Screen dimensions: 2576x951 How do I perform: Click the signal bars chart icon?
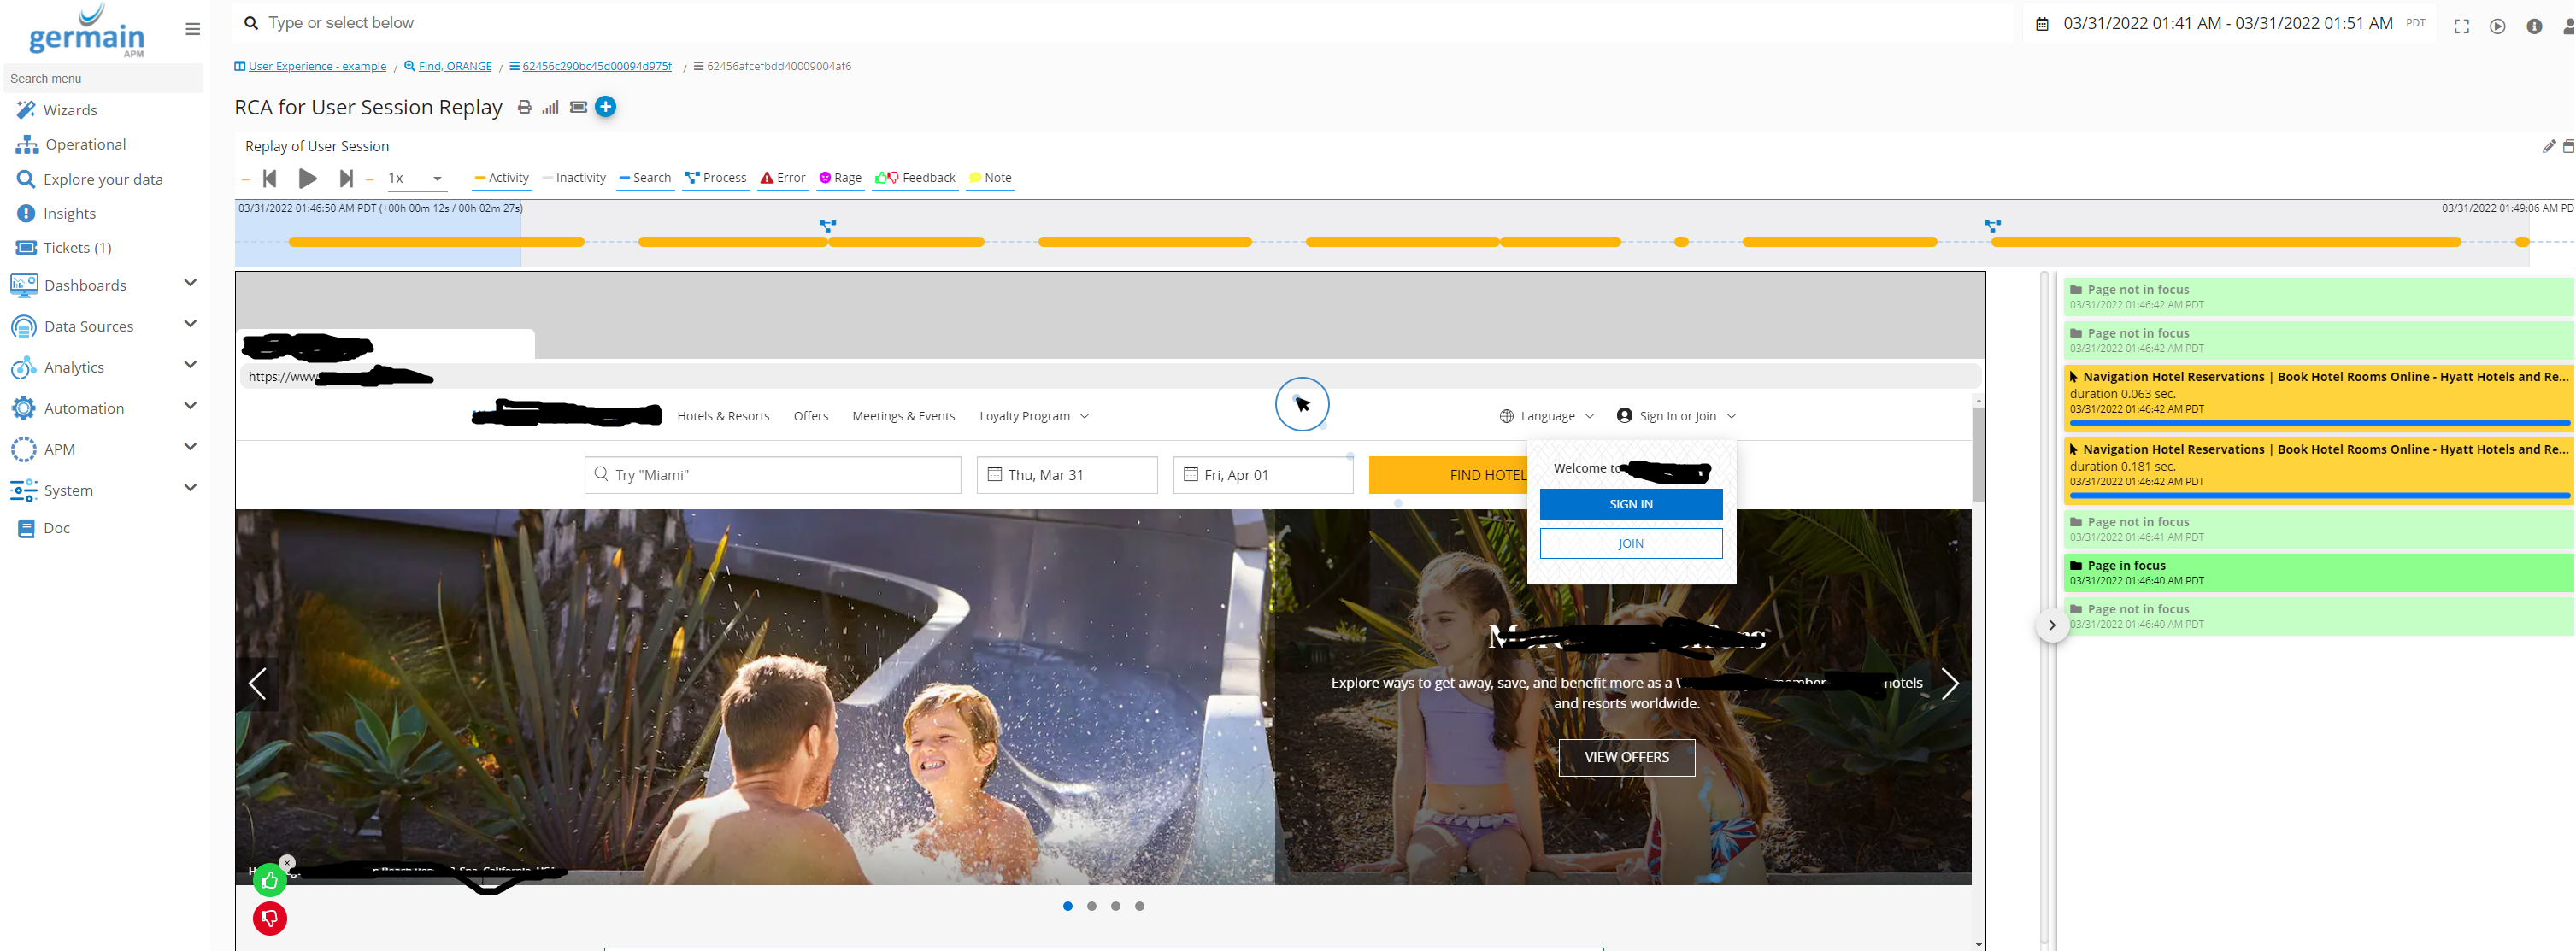tap(550, 107)
